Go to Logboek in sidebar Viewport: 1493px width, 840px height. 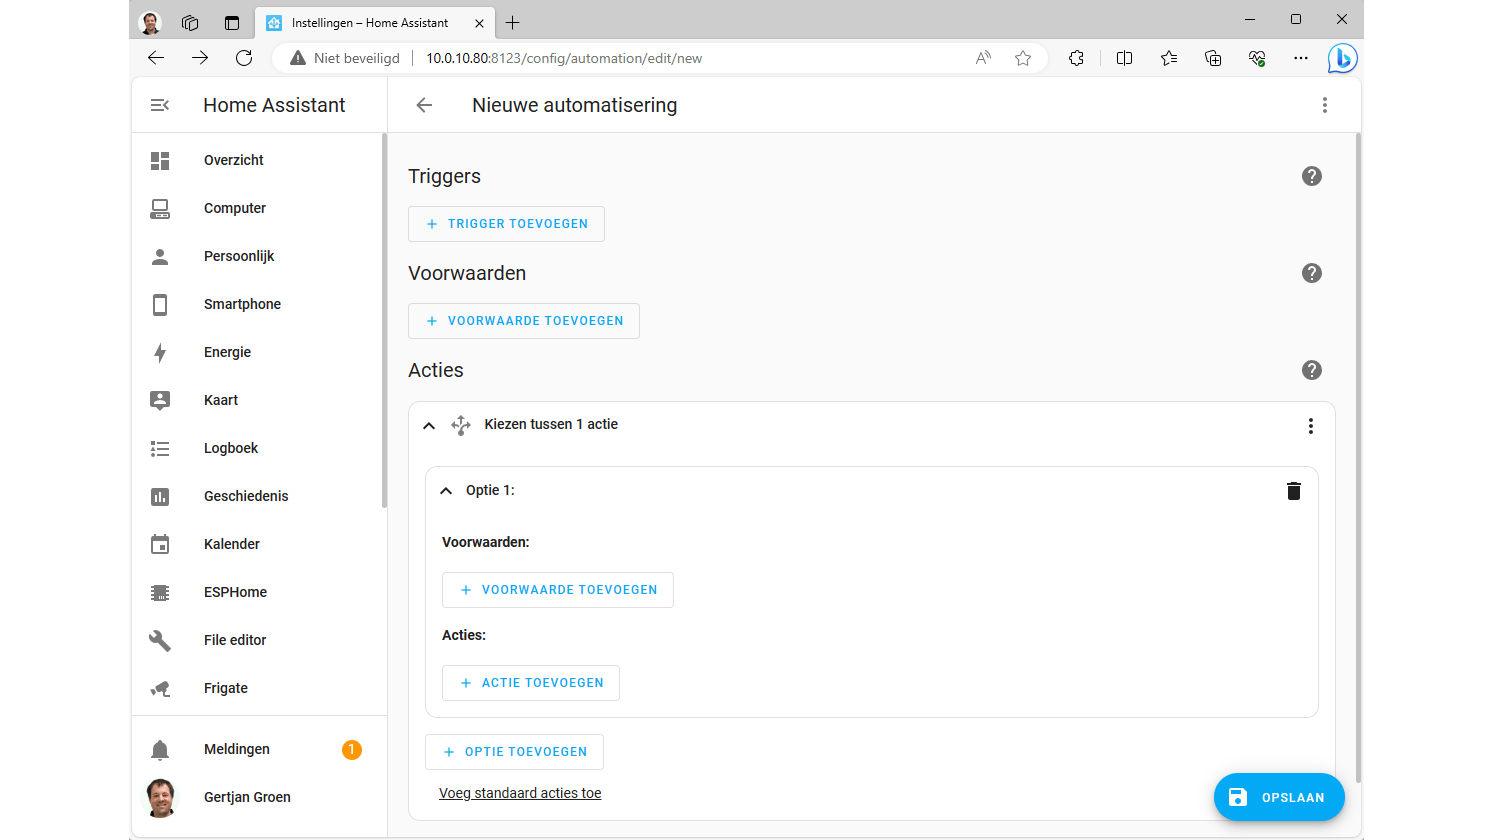pos(231,448)
